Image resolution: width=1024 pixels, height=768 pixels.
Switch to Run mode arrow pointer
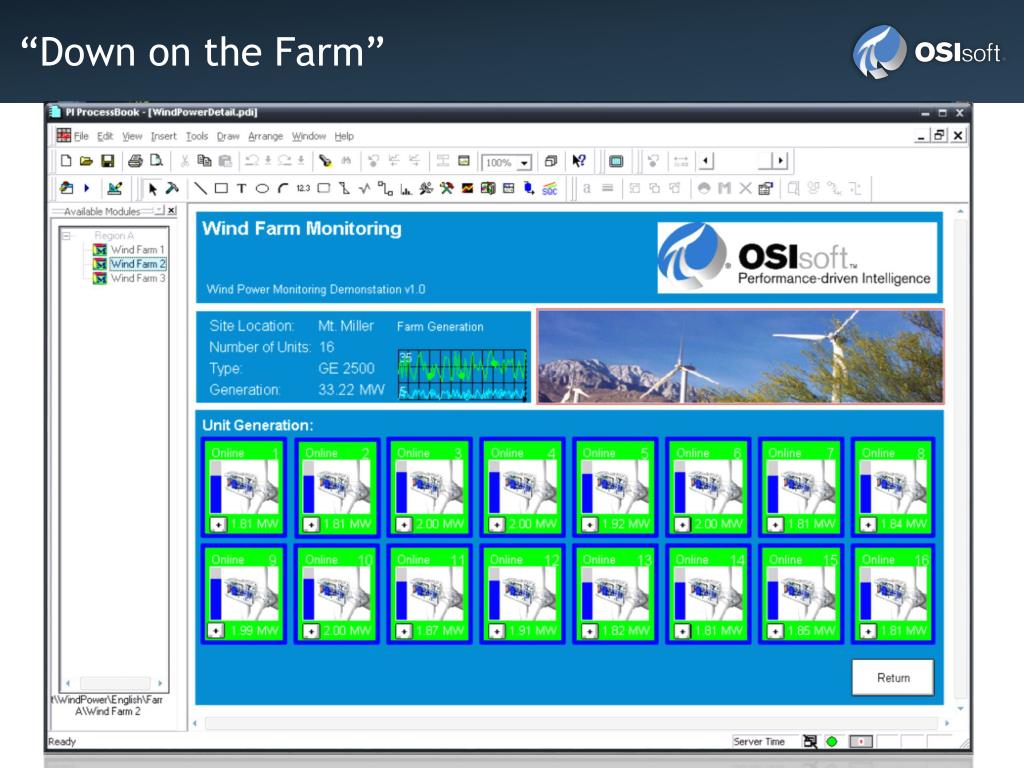coord(152,189)
